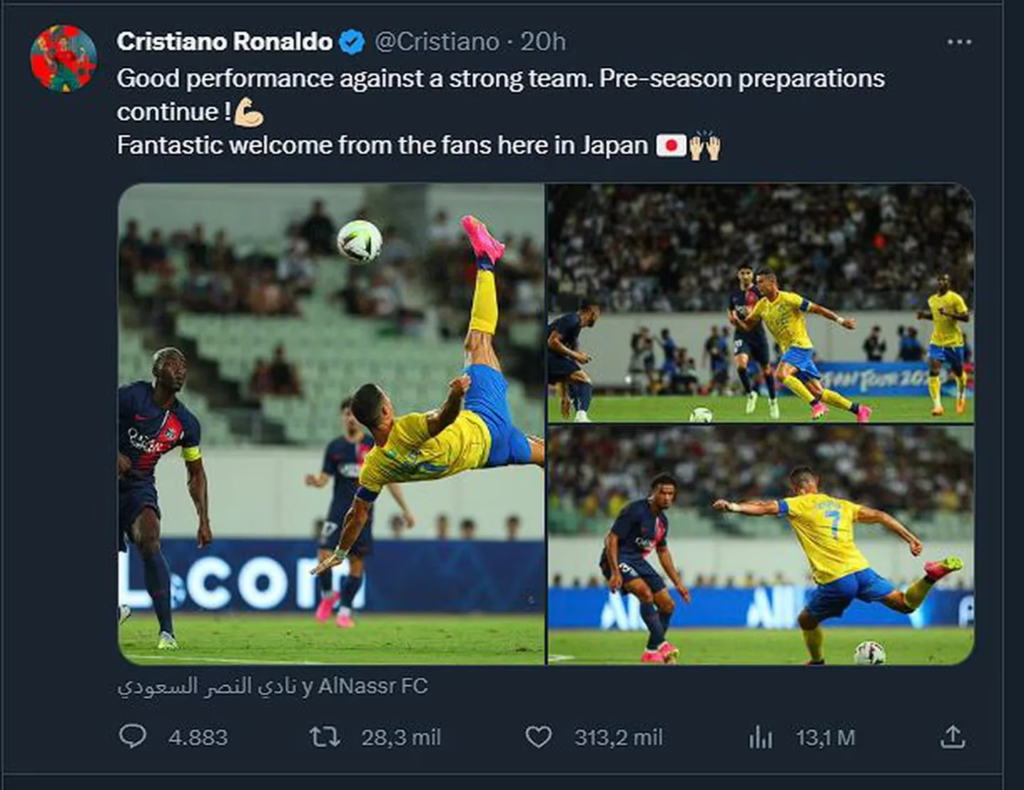Open the 20h timestamp link
Screen dimensions: 1024x790
(543, 42)
